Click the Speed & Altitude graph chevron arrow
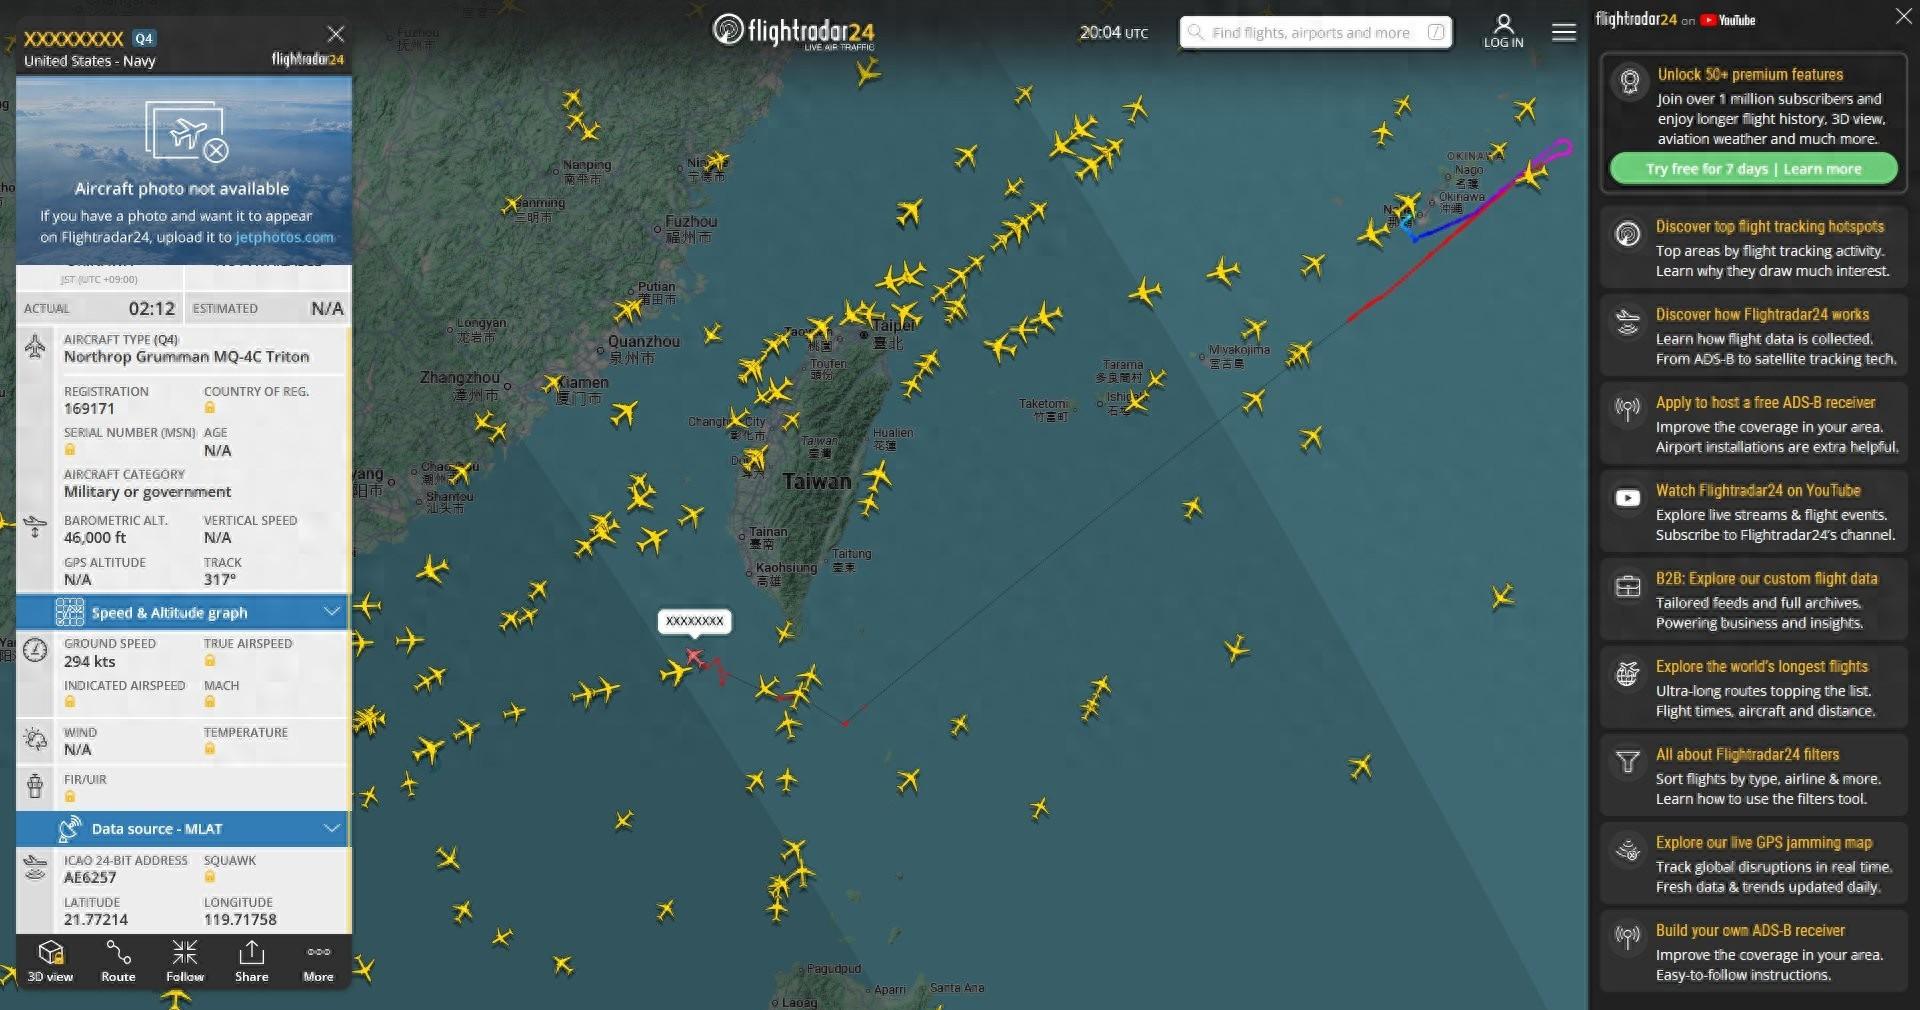The width and height of the screenshot is (1920, 1010). click(332, 611)
